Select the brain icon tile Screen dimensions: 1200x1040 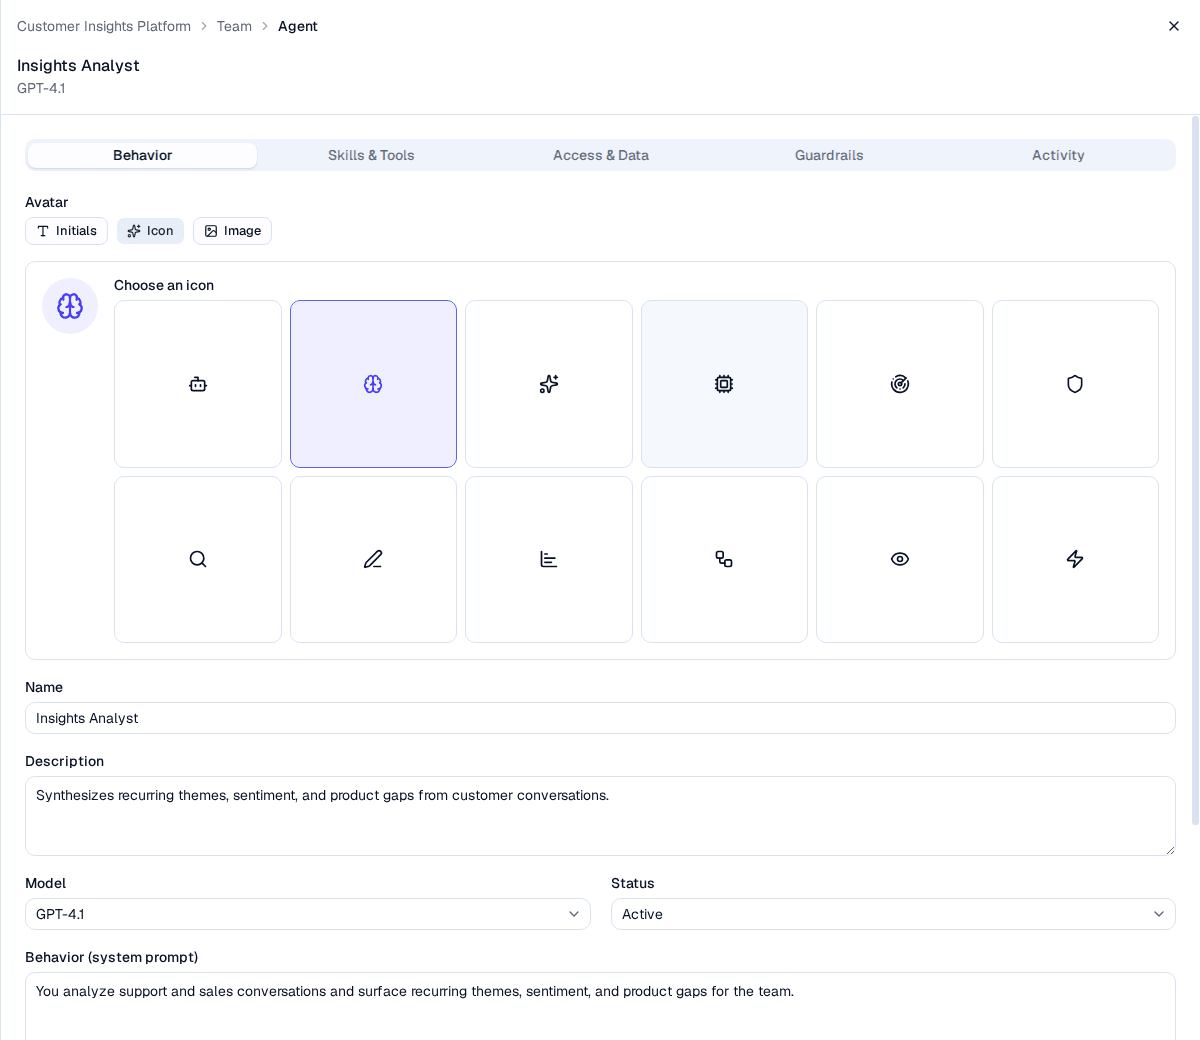click(373, 384)
